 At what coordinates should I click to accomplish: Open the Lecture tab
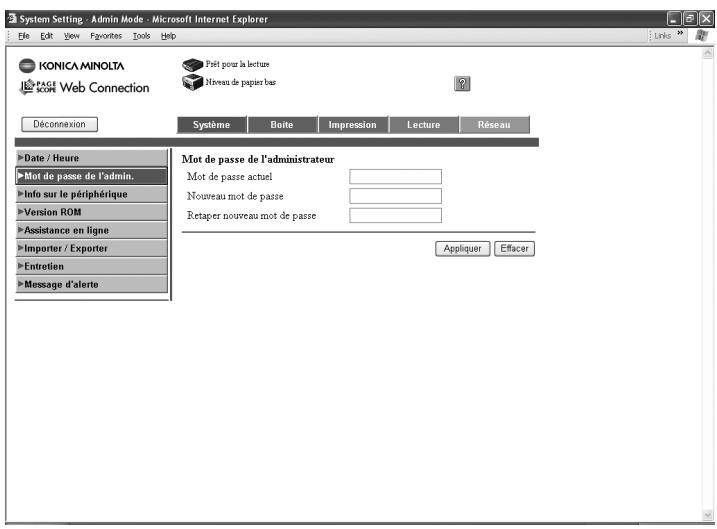pyautogui.click(x=423, y=125)
